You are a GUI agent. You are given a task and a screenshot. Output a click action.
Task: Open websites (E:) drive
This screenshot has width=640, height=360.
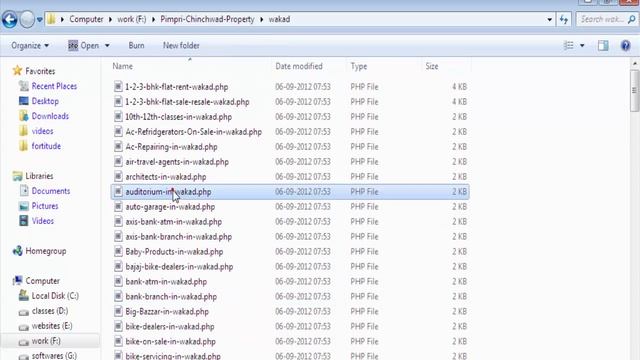(x=52, y=326)
